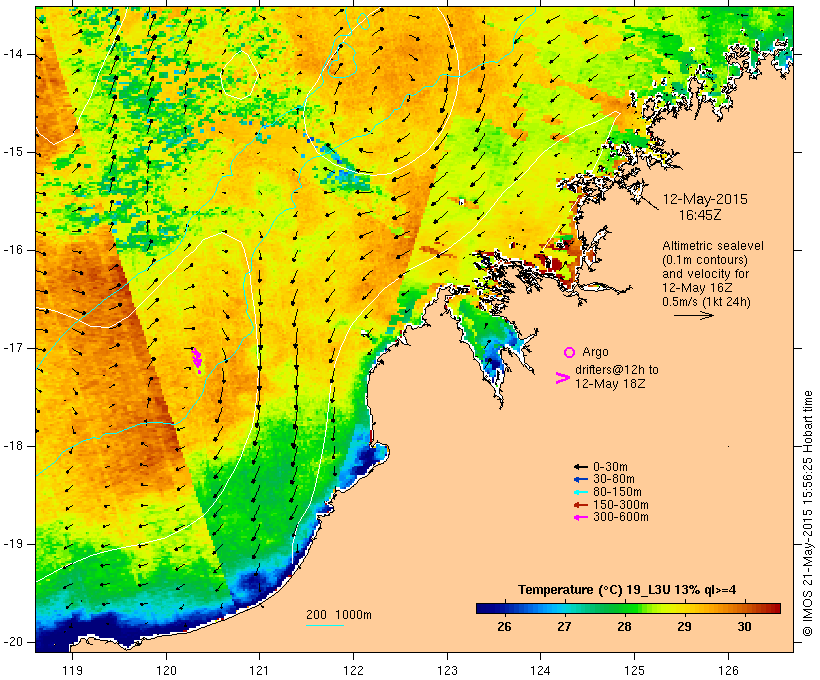Click the longitude label 123

click(447, 670)
